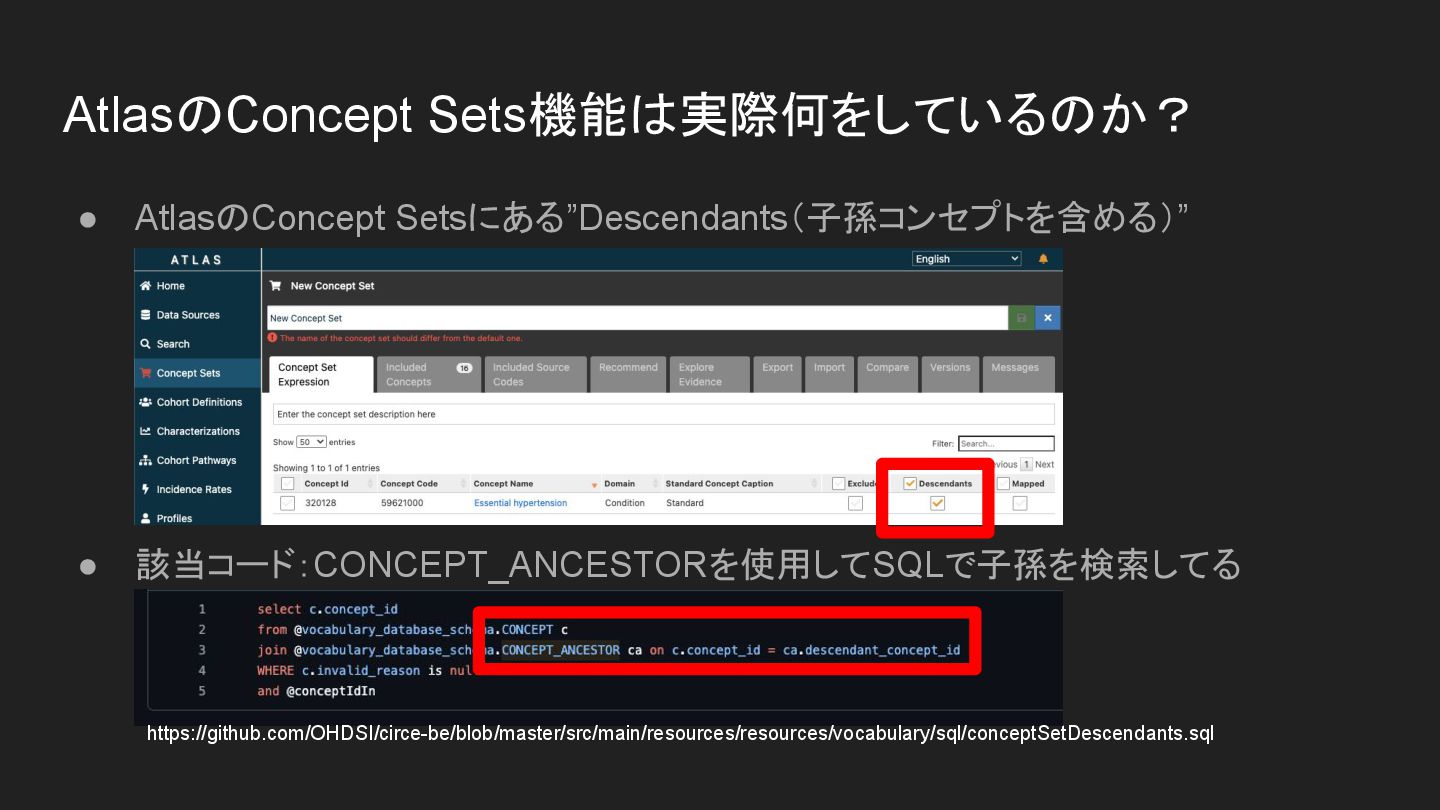
Task: Toggle the Mapped header checkbox
Action: pyautogui.click(x=1003, y=484)
